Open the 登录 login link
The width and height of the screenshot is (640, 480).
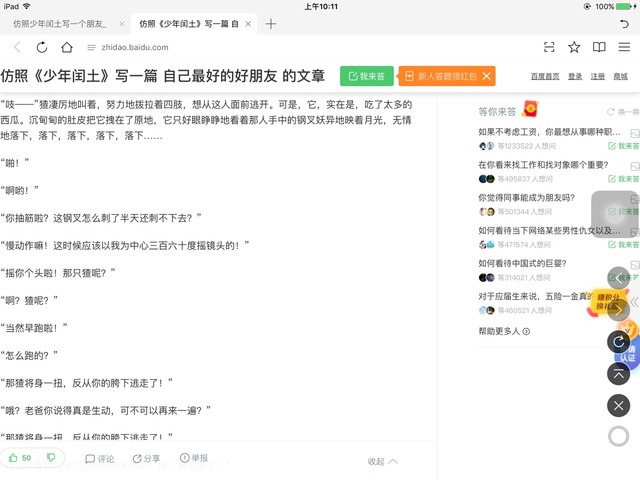click(x=575, y=76)
